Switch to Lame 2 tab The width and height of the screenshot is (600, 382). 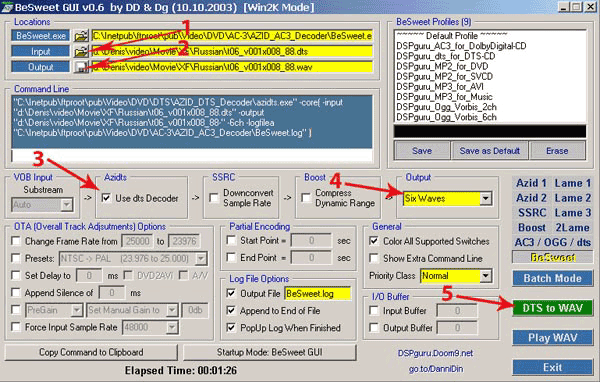(573, 198)
